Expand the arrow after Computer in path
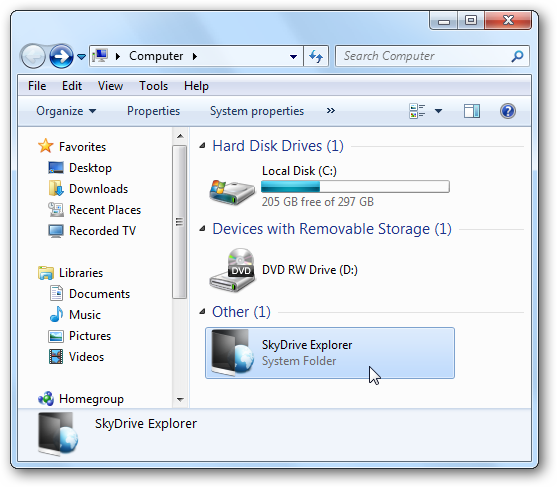Screen dimensions: 557x487 tap(195, 56)
